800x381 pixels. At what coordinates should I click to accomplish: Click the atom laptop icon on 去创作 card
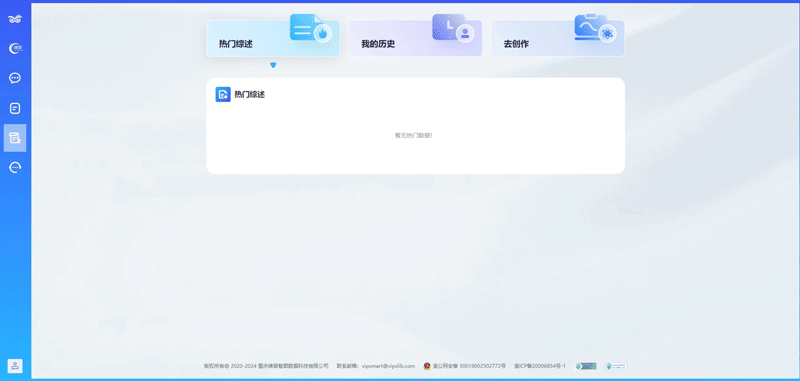[x=595, y=28]
